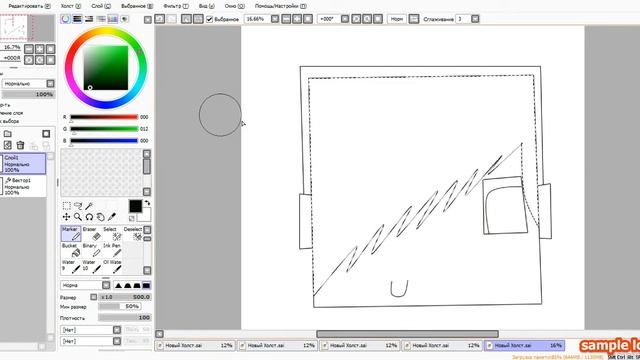The image size is (640, 360).
Task: Click the green G channel slider
Action: tap(104, 129)
